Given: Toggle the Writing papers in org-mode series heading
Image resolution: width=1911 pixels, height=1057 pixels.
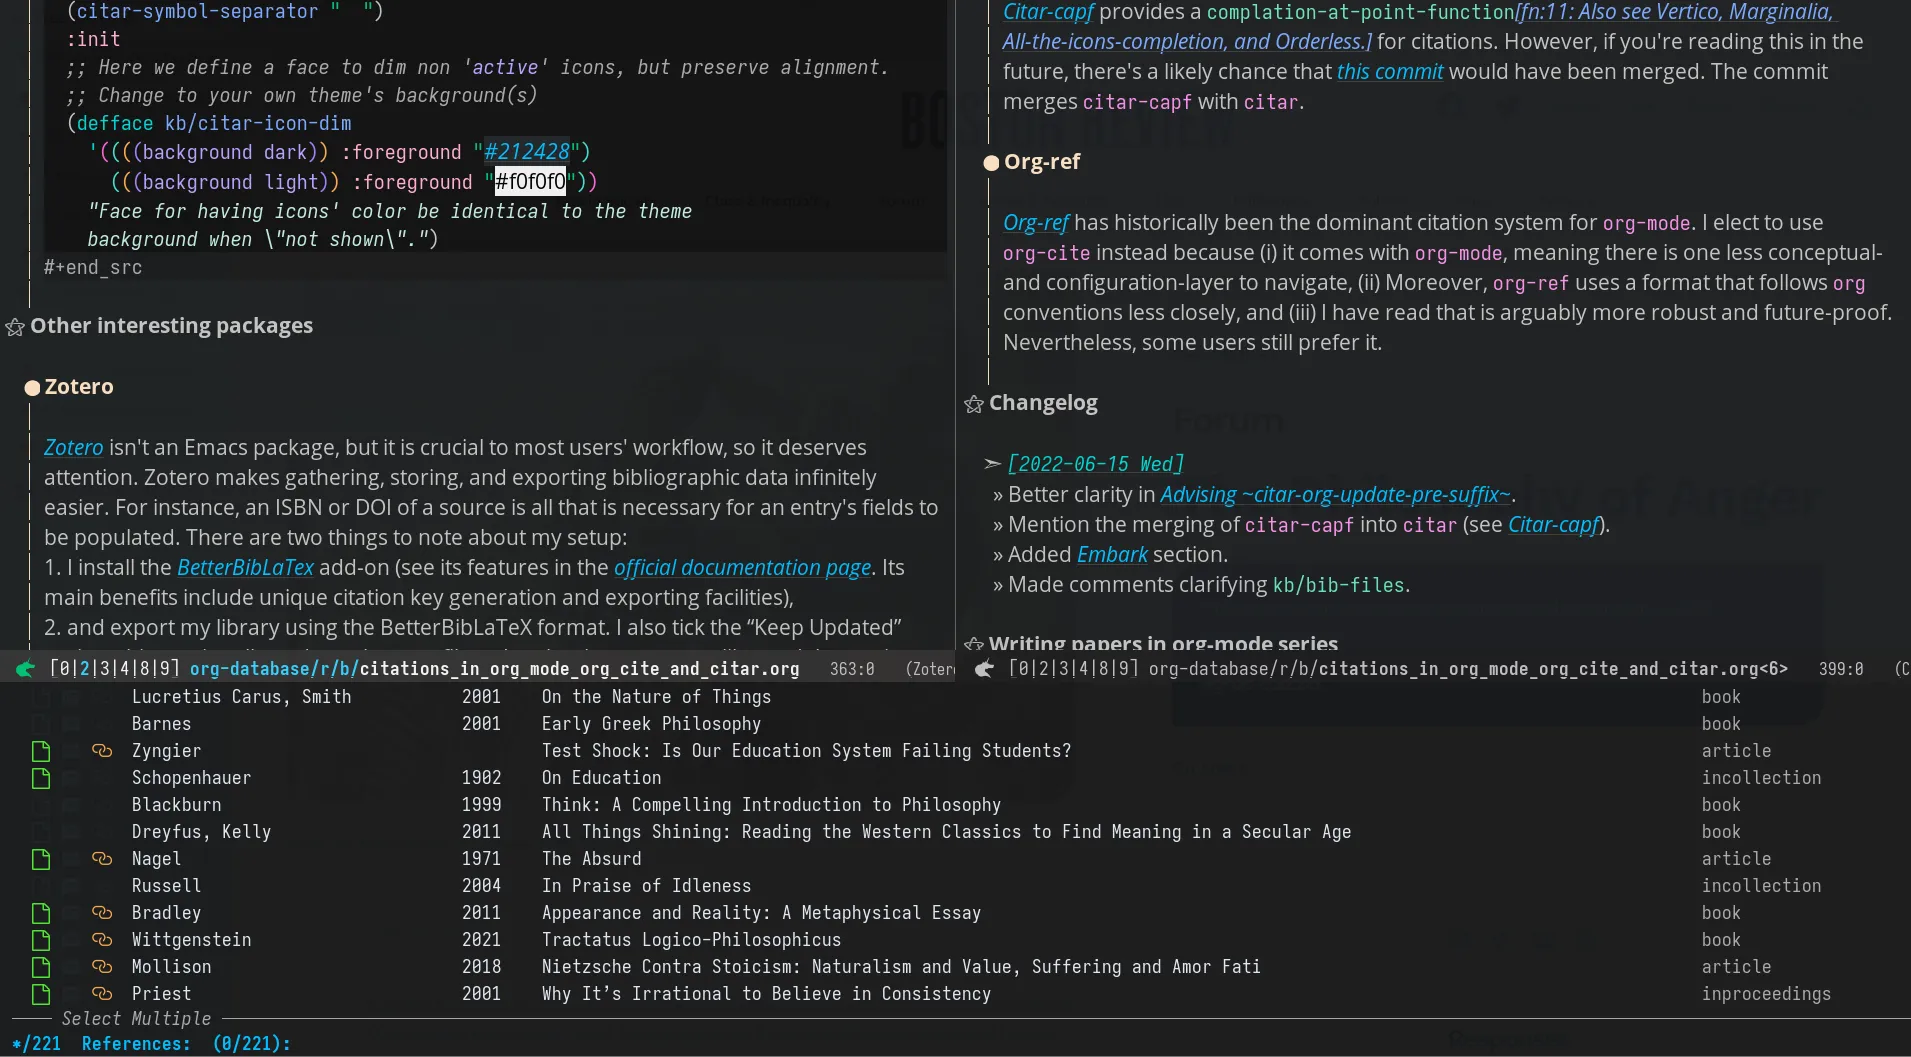Looking at the screenshot, I should pyautogui.click(x=1163, y=644).
